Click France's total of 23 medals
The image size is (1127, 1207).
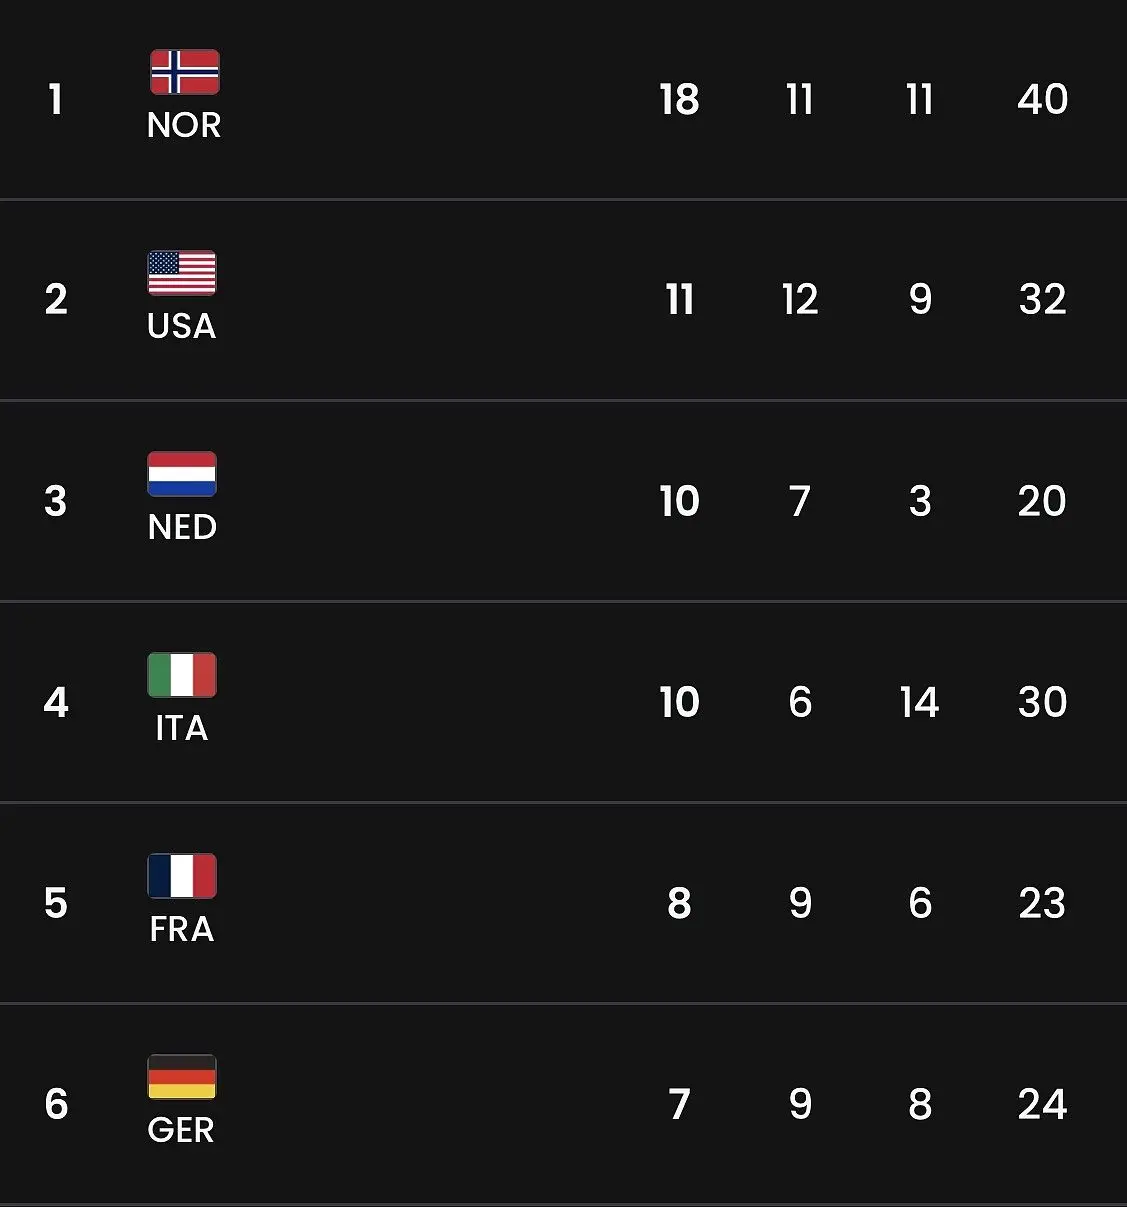point(1042,903)
